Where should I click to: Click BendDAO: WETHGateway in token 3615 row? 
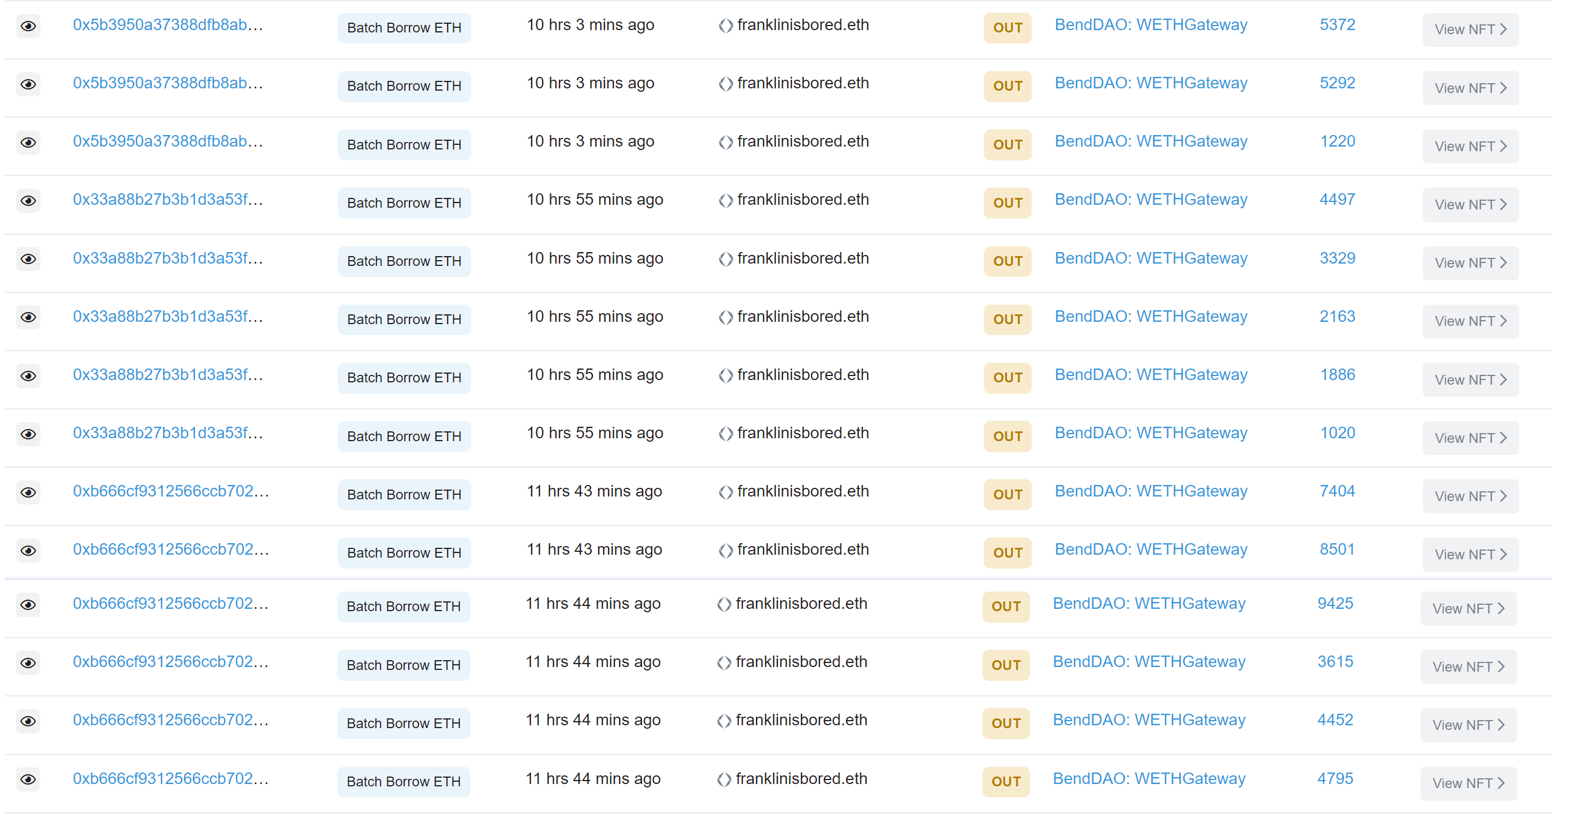pyautogui.click(x=1149, y=662)
